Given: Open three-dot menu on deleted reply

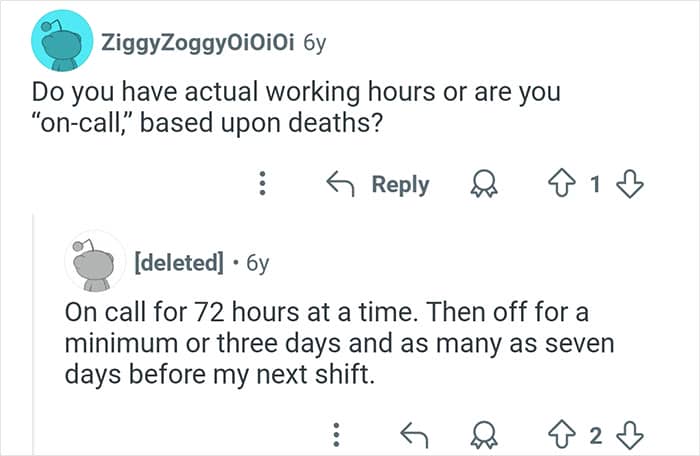Looking at the screenshot, I should 337,434.
